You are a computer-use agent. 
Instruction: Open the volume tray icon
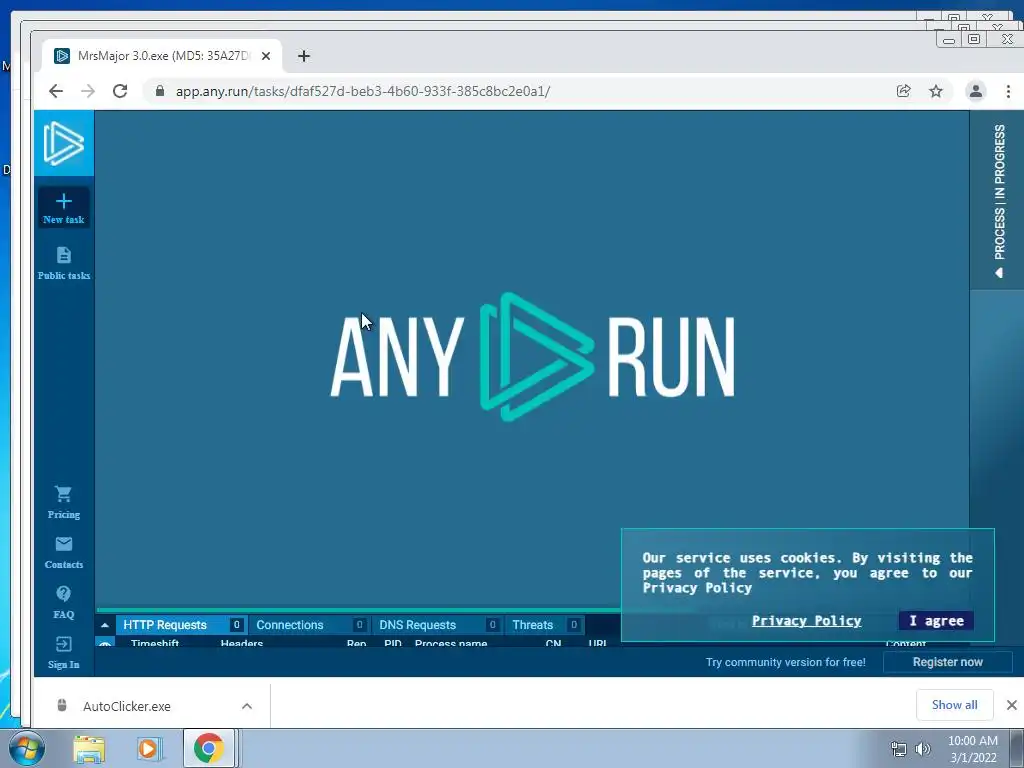click(923, 749)
